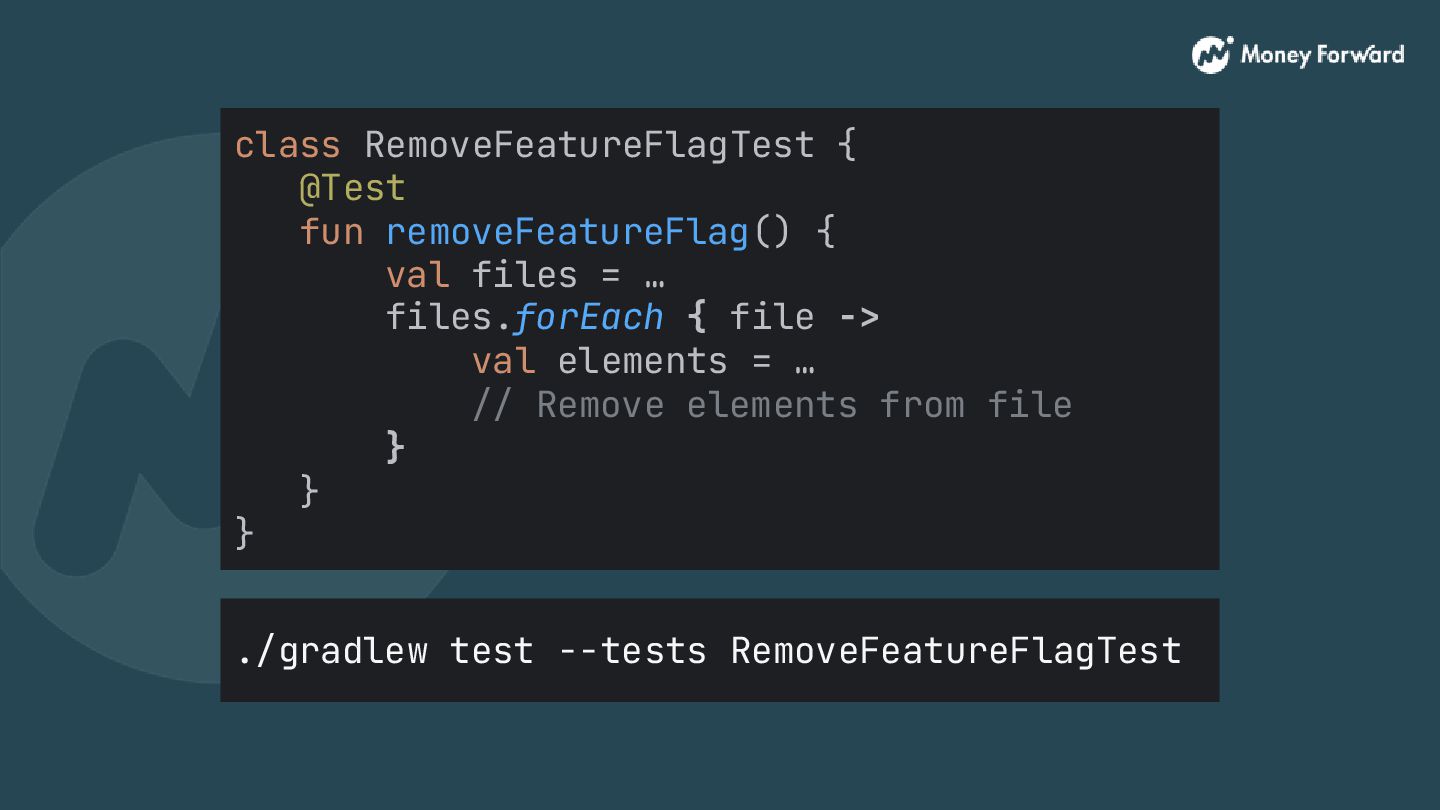
Task: Click the forEach call in italics
Action: (x=589, y=318)
